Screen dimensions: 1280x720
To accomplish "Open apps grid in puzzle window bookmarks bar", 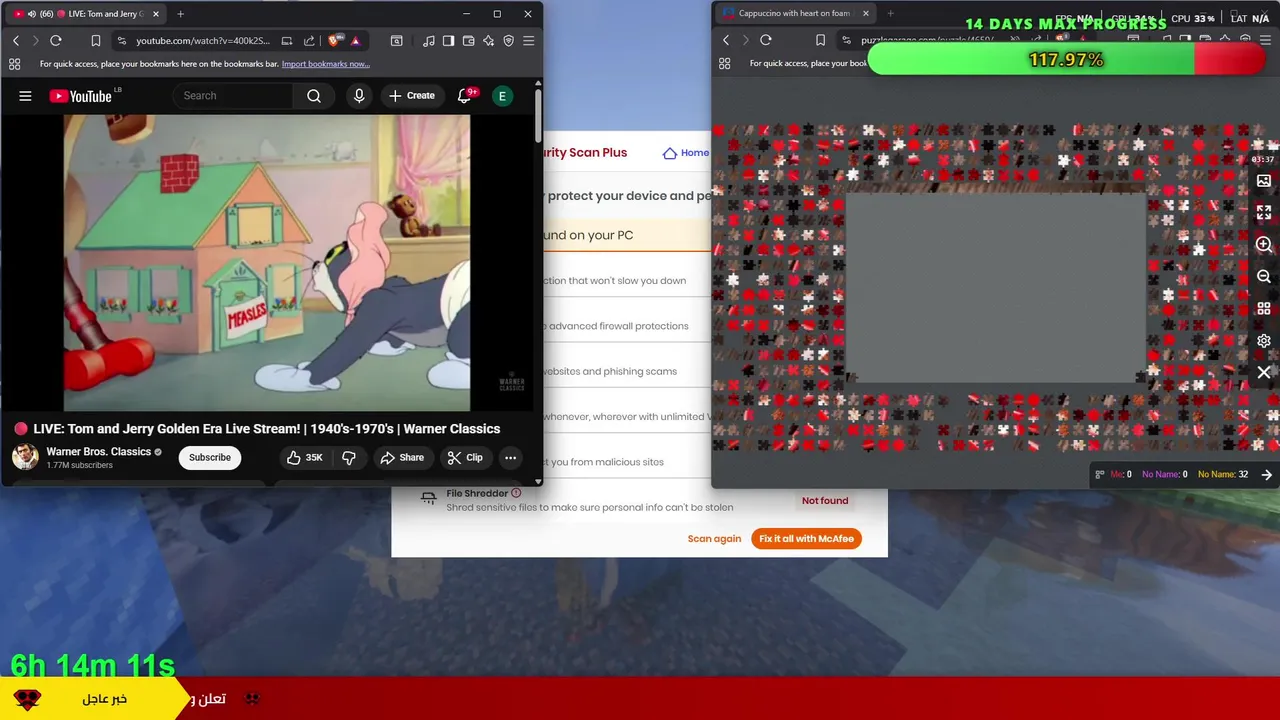I will (724, 63).
